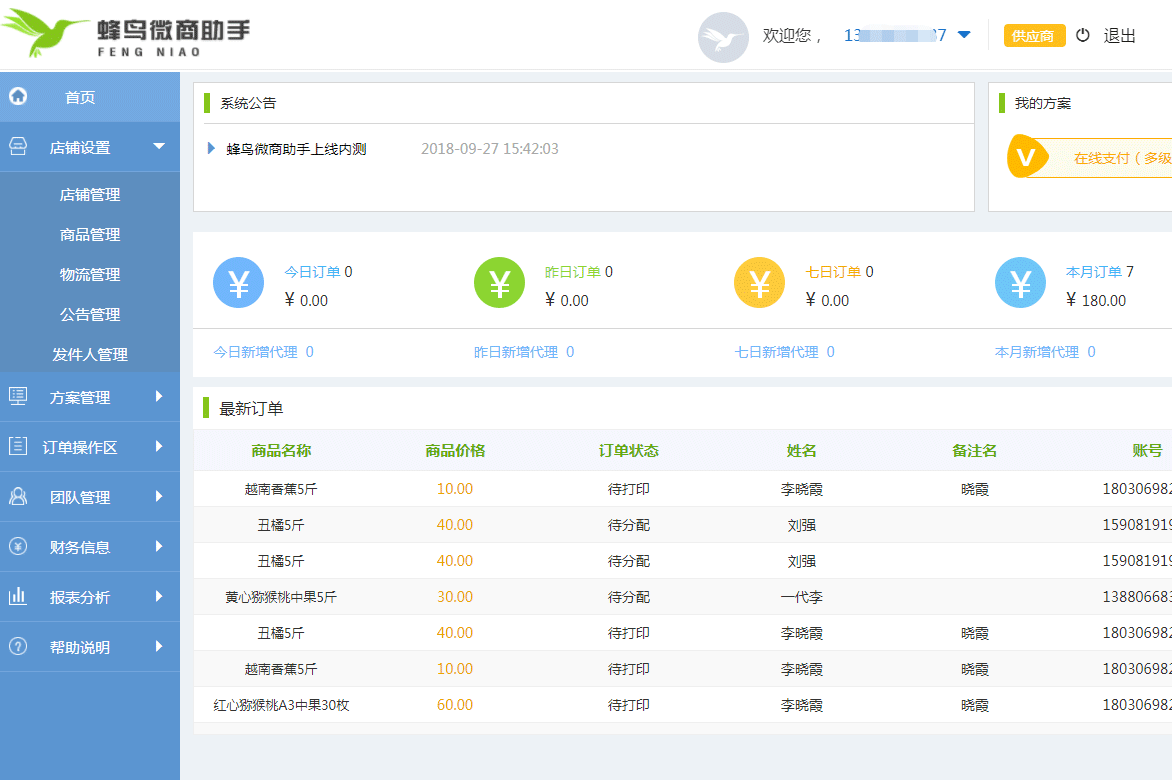This screenshot has height=780, width=1172.
Task: Expand the 团队管理 arrow
Action: (159, 496)
